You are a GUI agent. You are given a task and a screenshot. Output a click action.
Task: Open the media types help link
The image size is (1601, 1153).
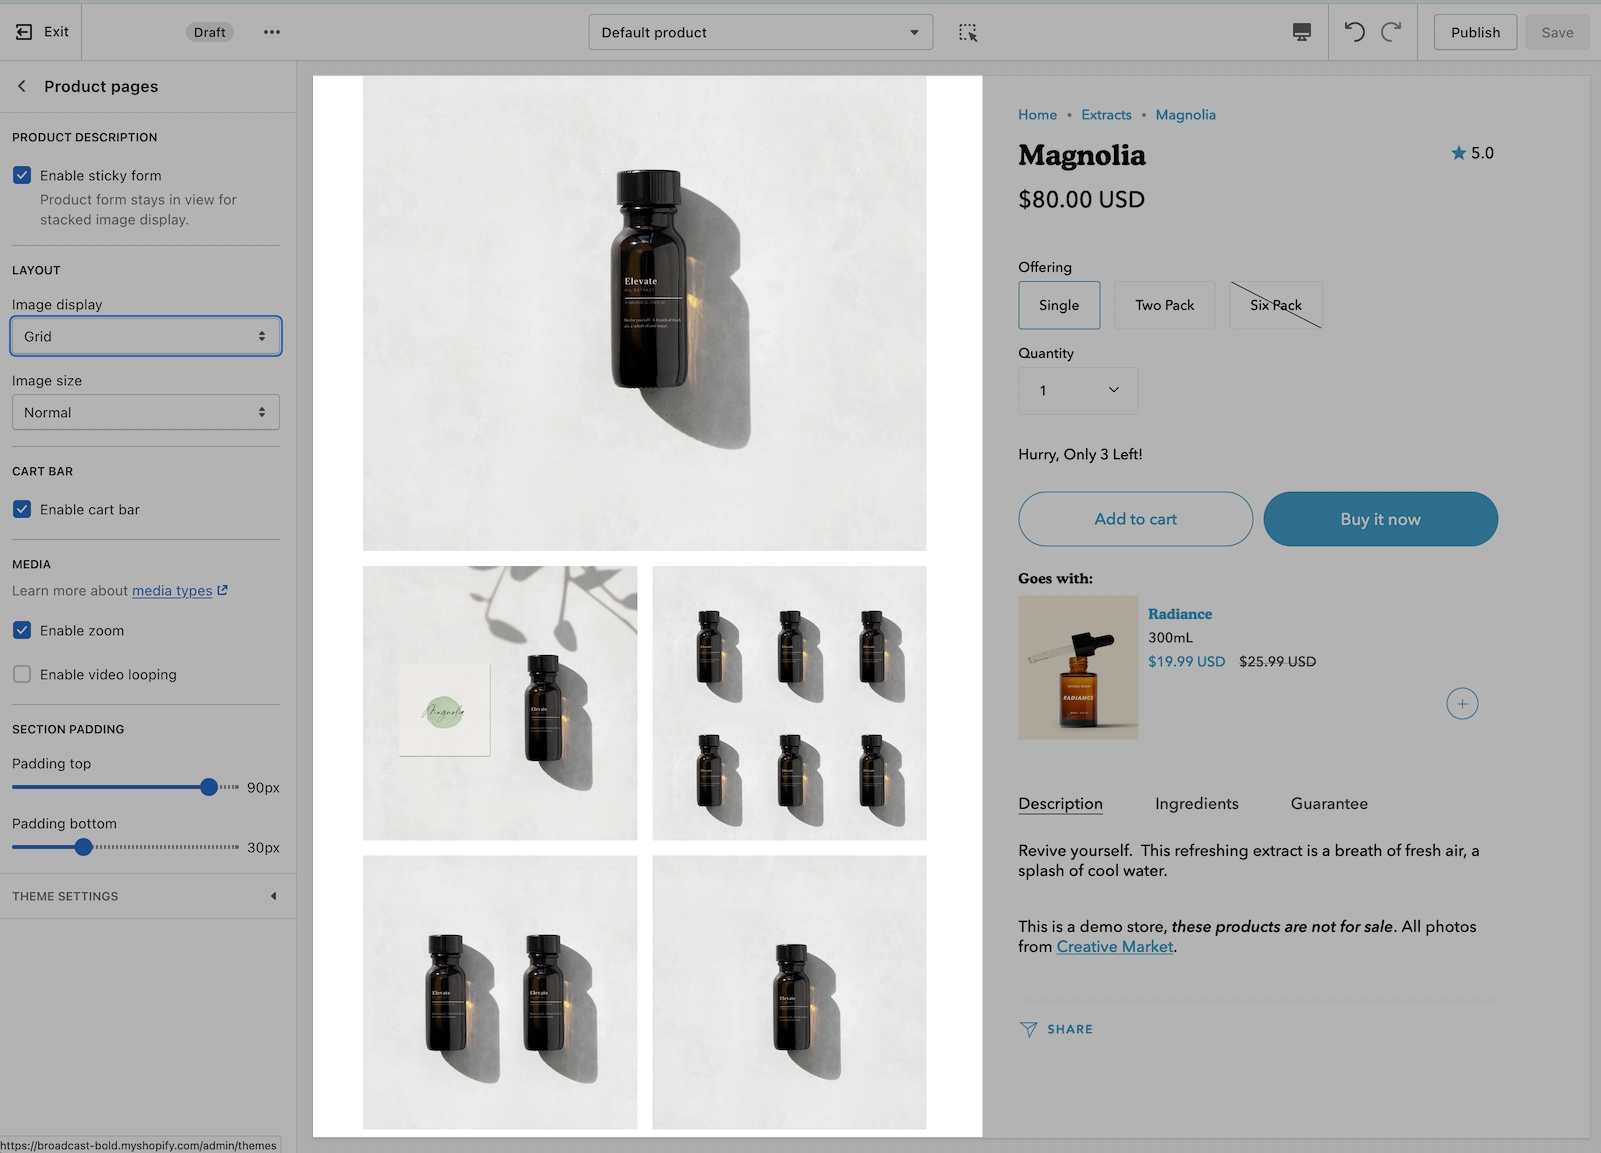pos(172,590)
